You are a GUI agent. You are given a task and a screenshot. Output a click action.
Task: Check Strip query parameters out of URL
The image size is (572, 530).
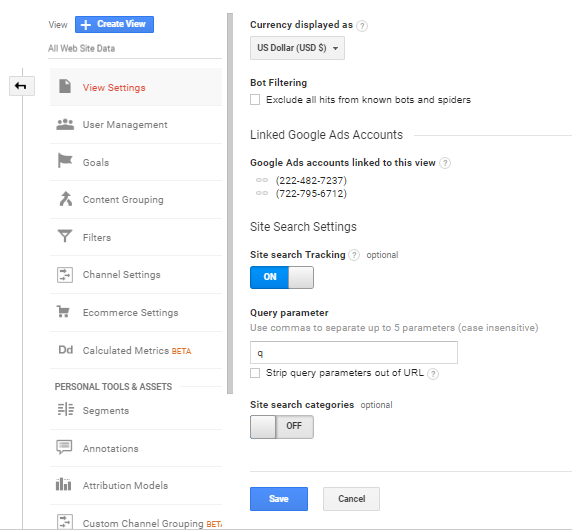(255, 373)
